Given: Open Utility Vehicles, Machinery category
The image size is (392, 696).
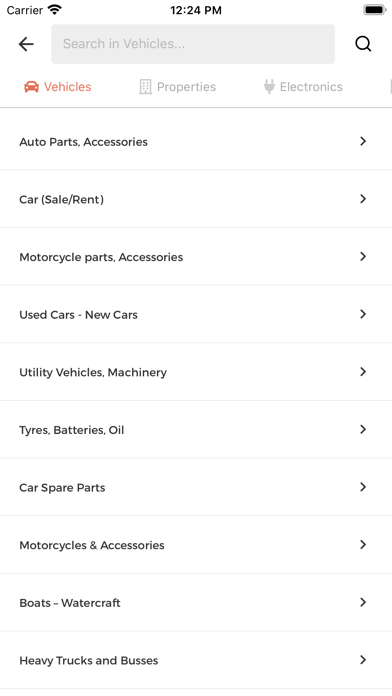Looking at the screenshot, I should (196, 372).
